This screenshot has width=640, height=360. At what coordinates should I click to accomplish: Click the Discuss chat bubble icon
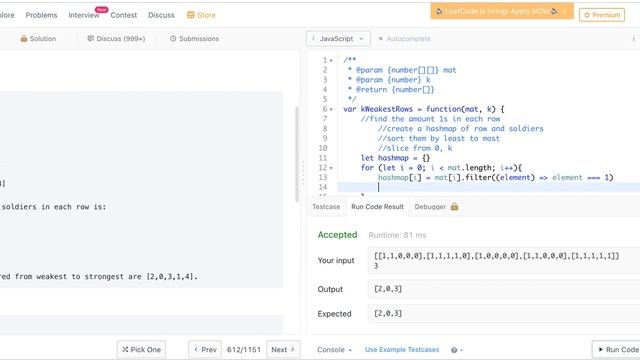point(90,38)
